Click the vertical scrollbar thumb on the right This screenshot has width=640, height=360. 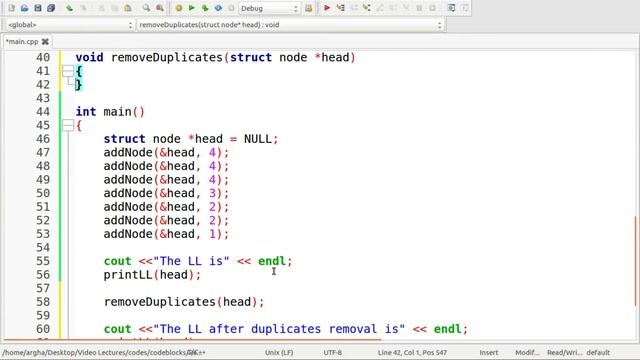click(x=635, y=261)
